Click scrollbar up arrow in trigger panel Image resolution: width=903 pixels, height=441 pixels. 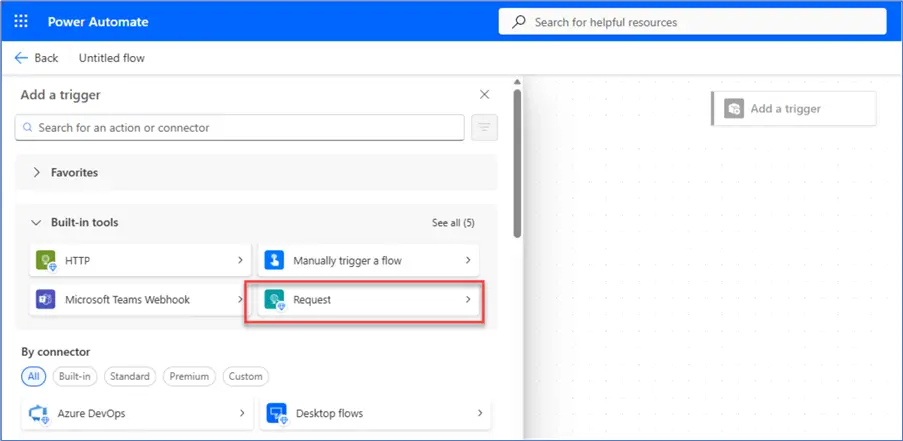click(517, 82)
